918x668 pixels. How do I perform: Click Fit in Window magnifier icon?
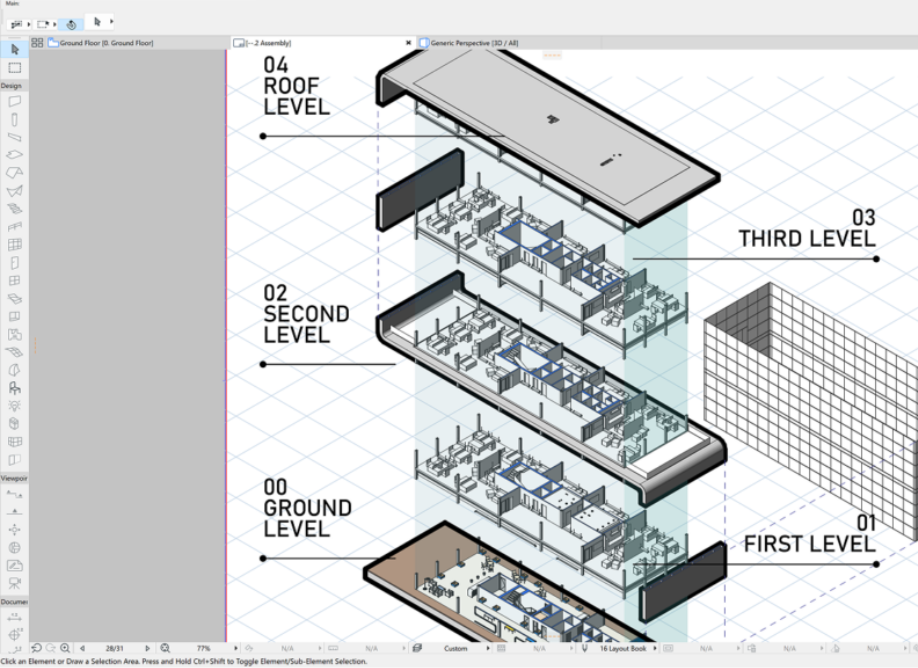(x=165, y=648)
